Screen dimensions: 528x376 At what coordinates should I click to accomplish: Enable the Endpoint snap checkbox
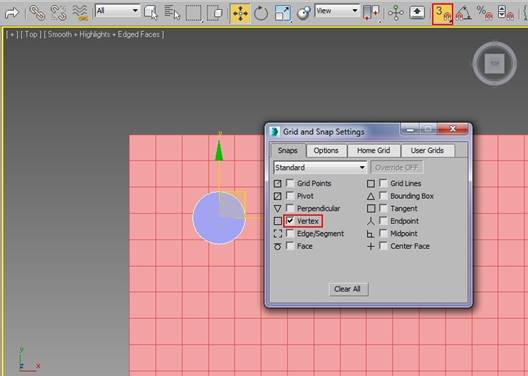pos(383,221)
